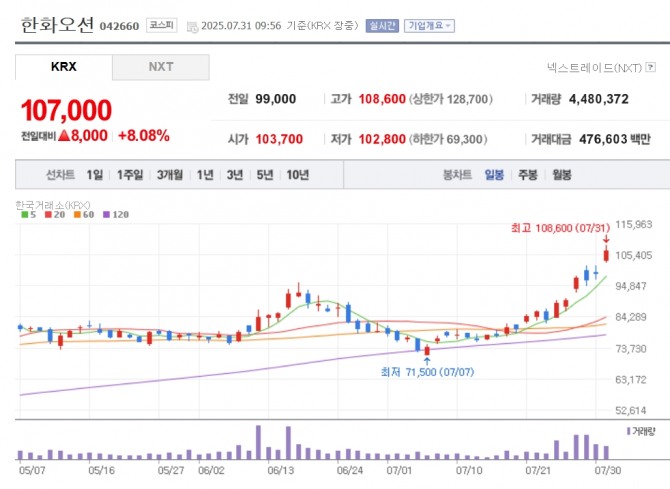Click the calendar icon beside the date
This screenshot has width=670, height=489.
point(193,27)
